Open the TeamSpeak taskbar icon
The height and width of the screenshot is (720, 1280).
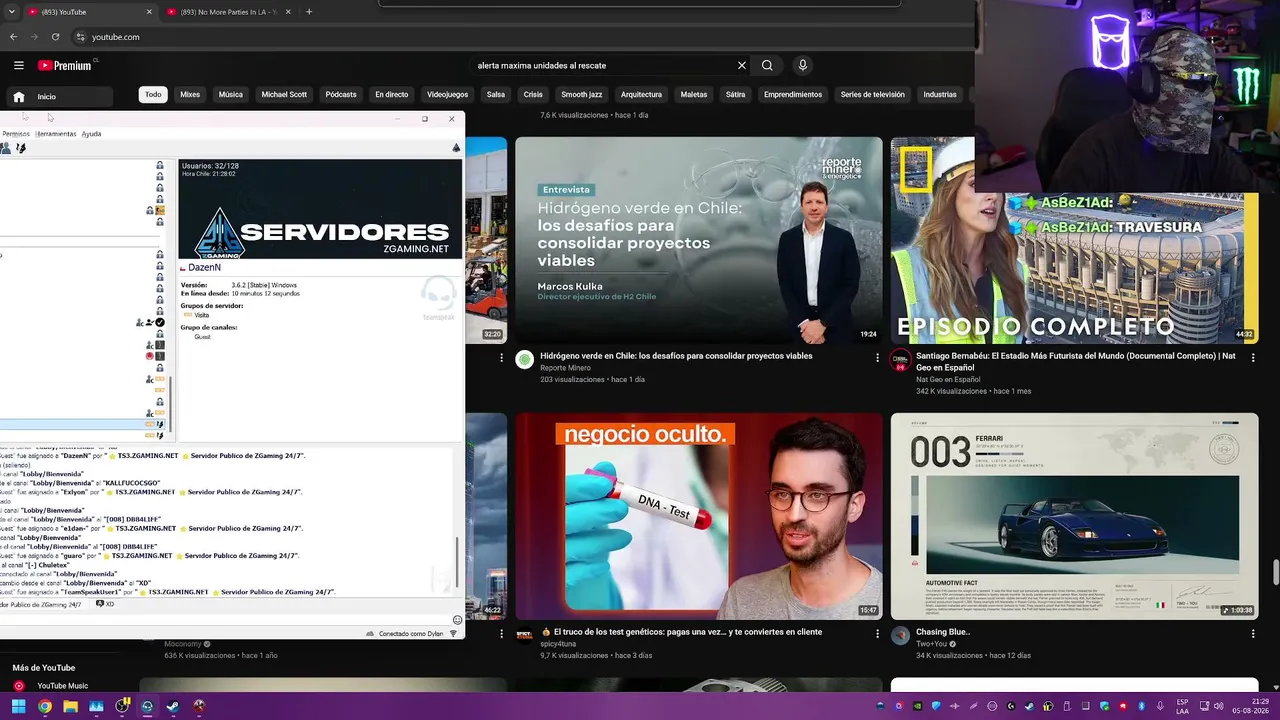click(x=147, y=706)
